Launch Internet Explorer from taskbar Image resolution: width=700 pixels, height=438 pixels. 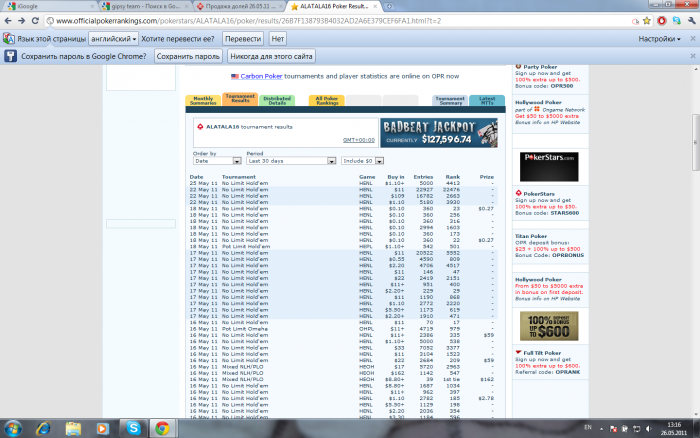point(43,429)
